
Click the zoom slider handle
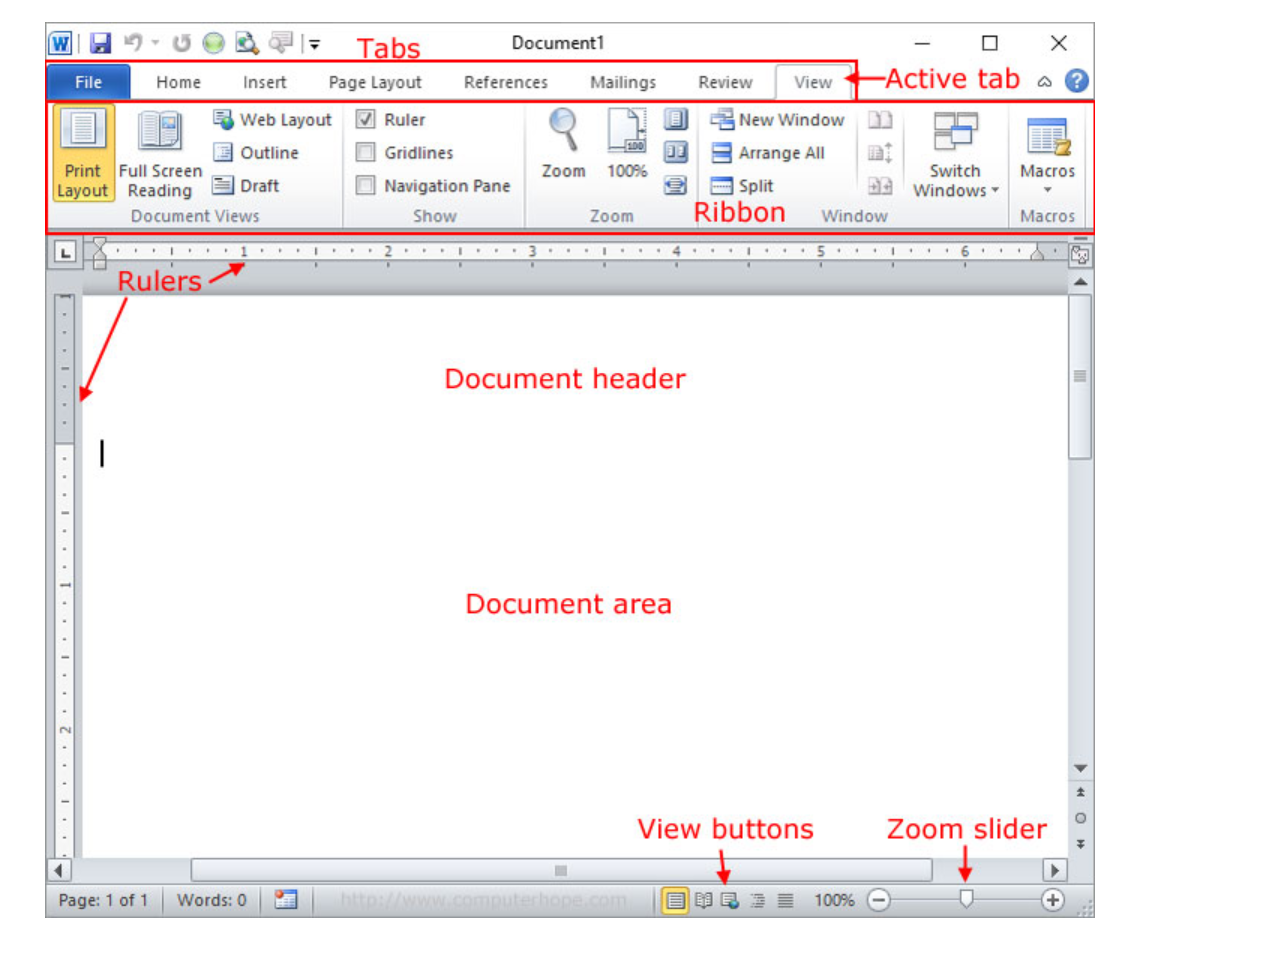pyautogui.click(x=966, y=899)
